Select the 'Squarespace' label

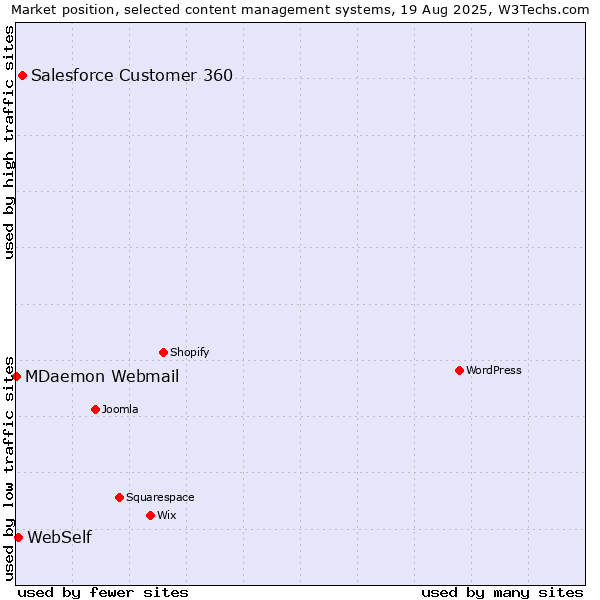160,497
